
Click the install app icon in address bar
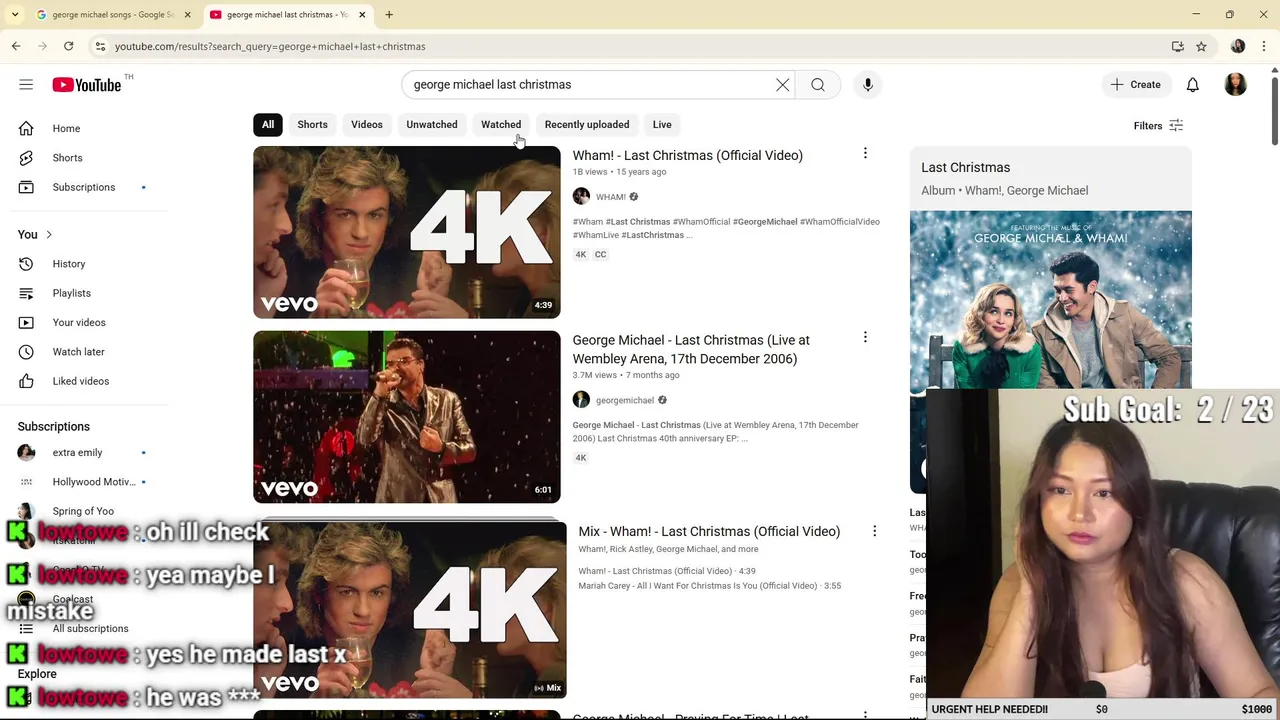[x=1177, y=46]
